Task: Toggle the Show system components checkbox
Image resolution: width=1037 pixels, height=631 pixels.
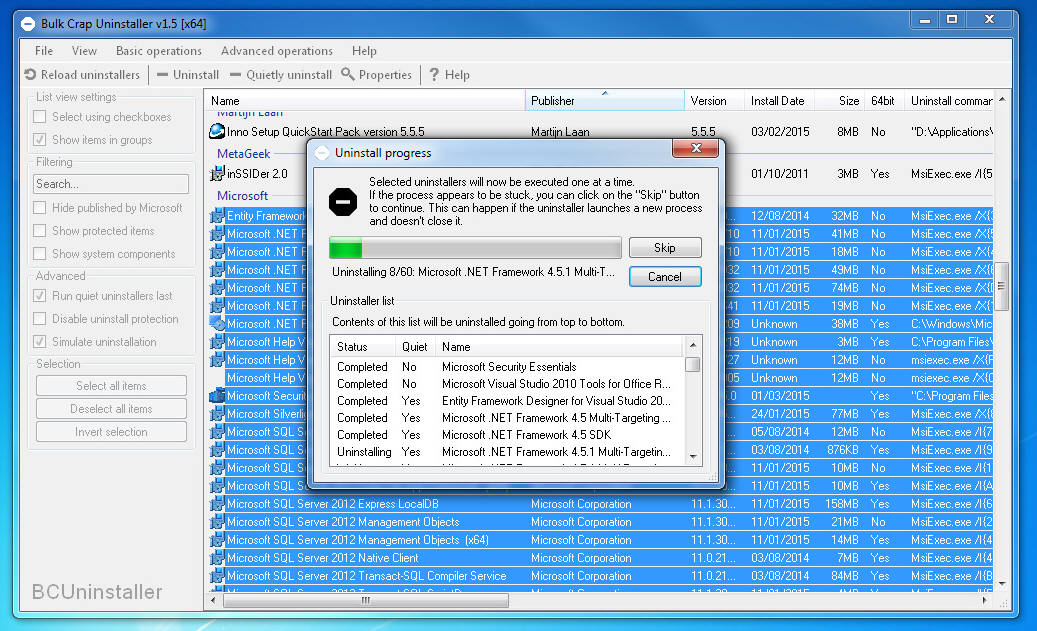Action: click(x=40, y=254)
